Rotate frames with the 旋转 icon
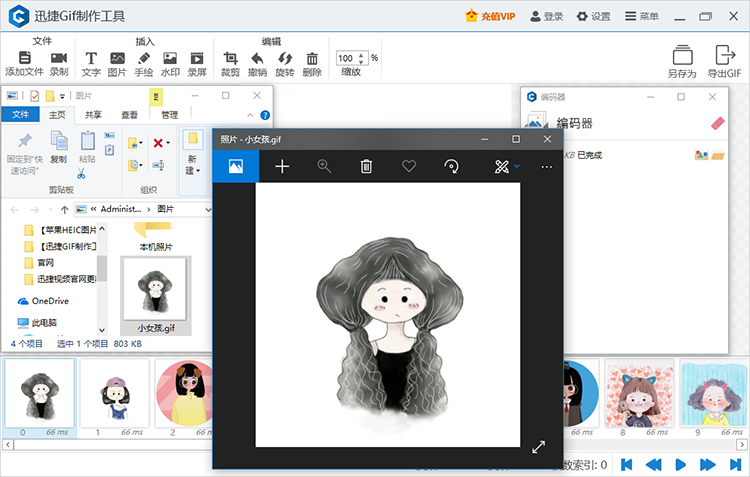Screen dimensions: 750x477 pos(285,58)
